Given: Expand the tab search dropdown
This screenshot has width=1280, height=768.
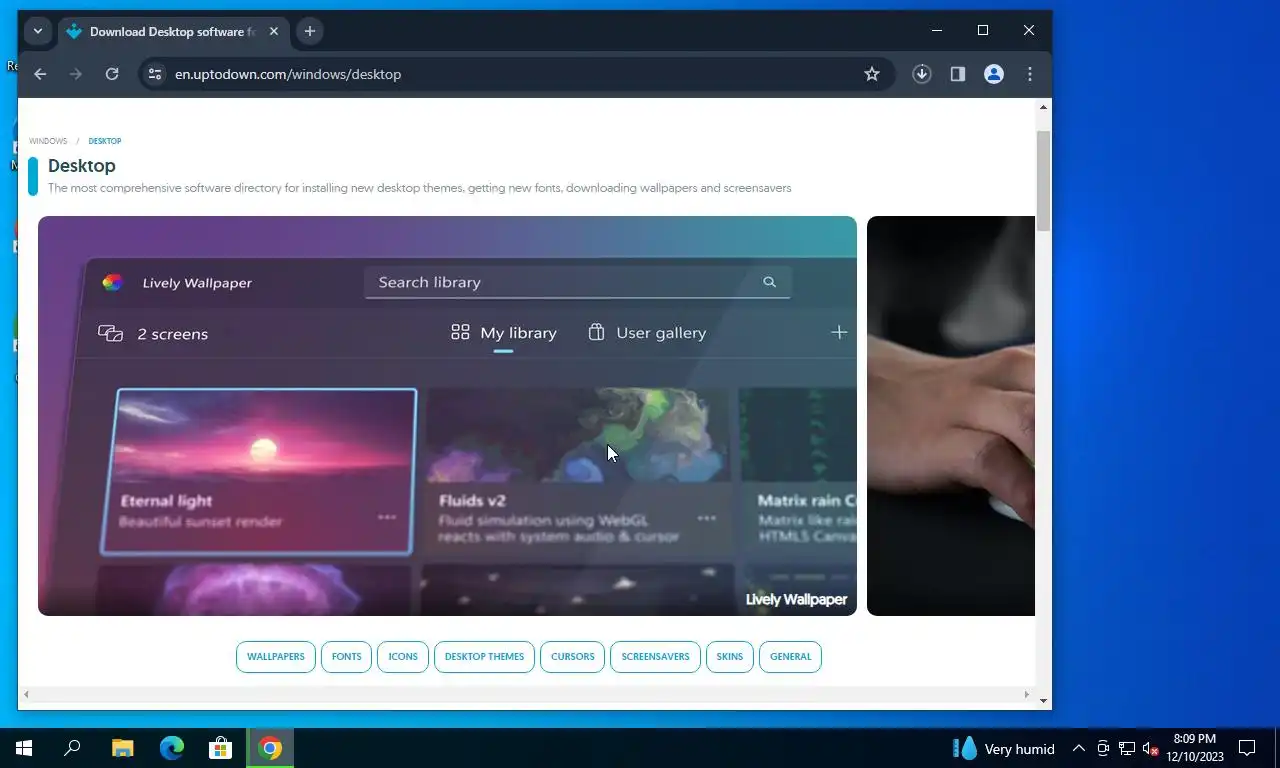Looking at the screenshot, I should (x=38, y=31).
